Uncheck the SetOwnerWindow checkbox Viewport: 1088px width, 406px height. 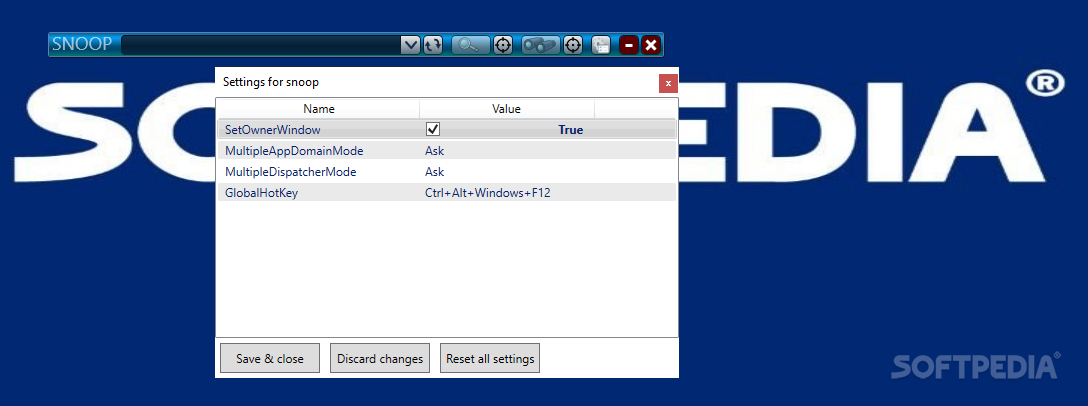coord(433,129)
